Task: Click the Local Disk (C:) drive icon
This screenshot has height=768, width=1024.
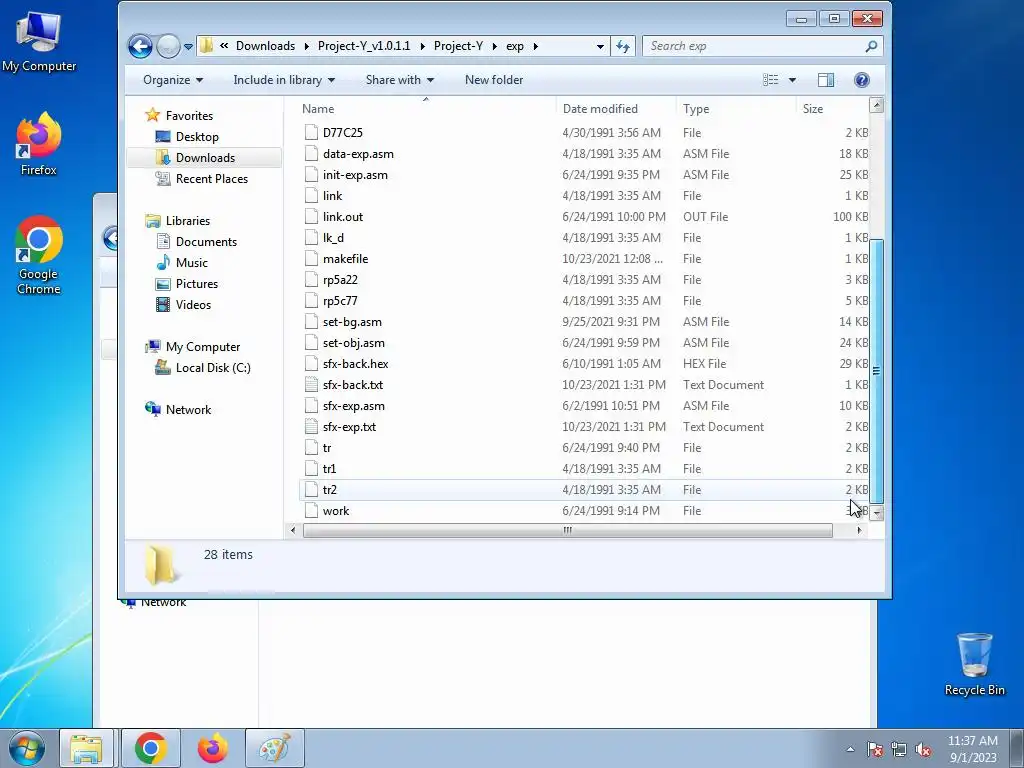Action: coord(163,368)
